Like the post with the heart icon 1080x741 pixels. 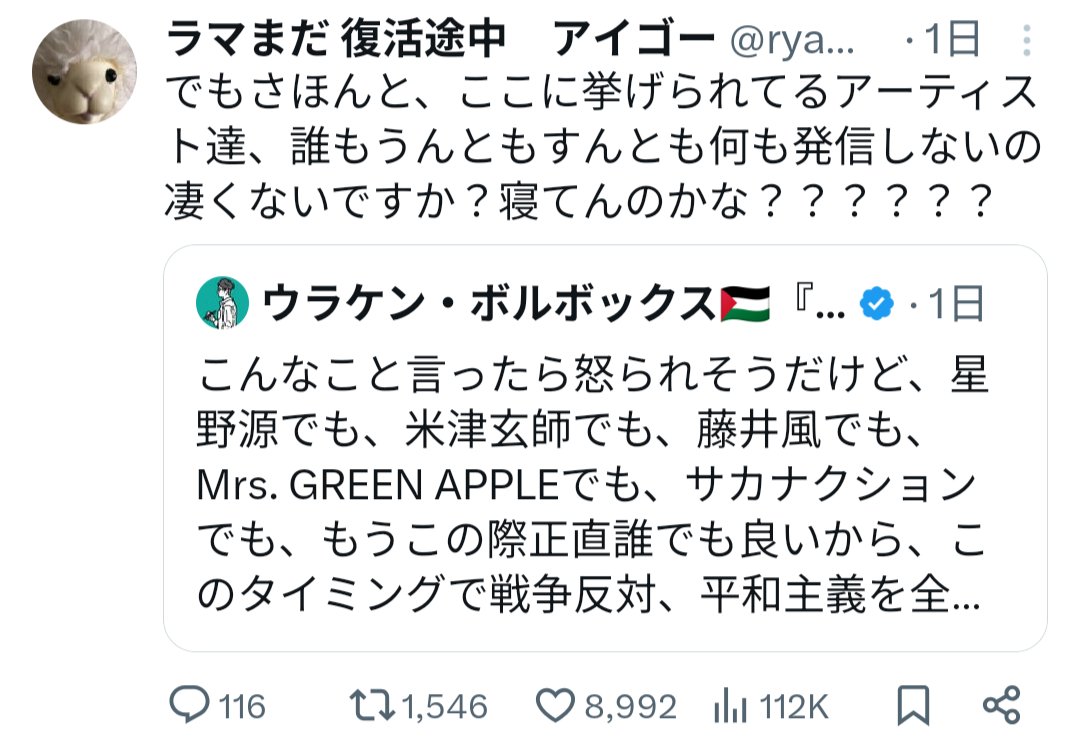tap(554, 706)
